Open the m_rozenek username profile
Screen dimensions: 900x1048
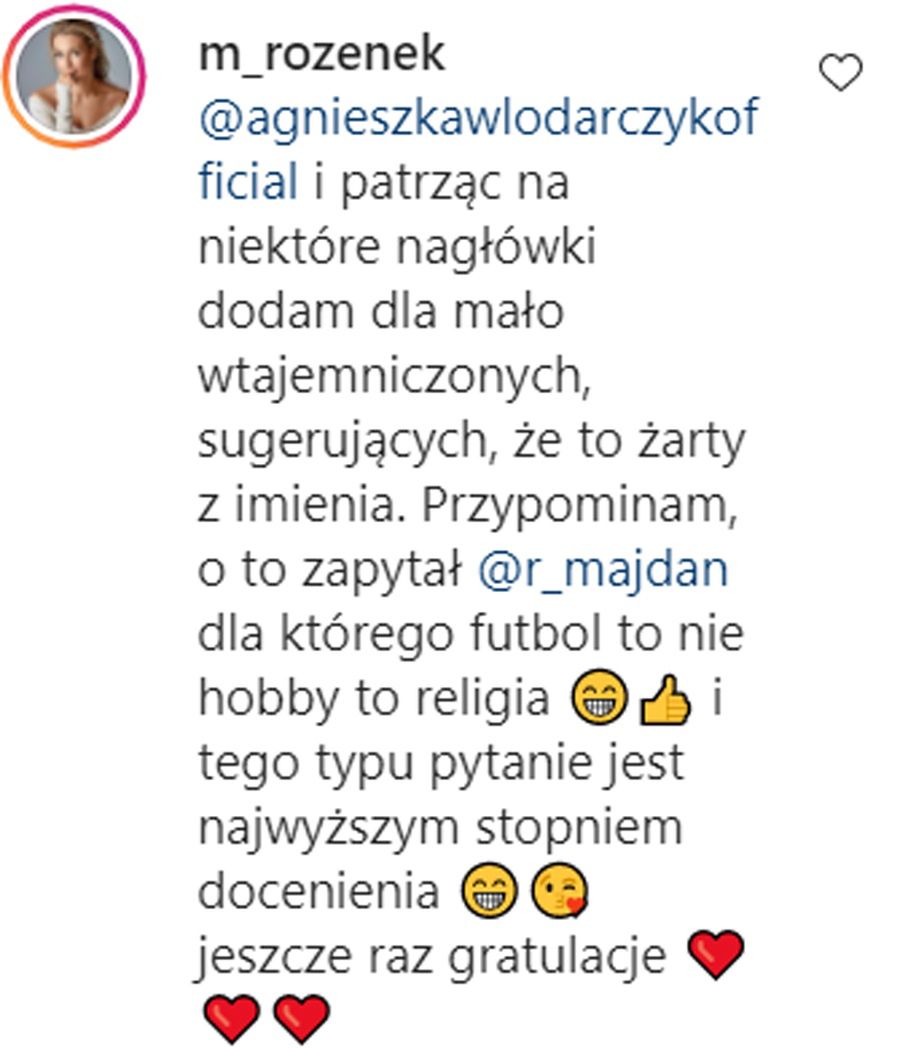click(x=321, y=55)
